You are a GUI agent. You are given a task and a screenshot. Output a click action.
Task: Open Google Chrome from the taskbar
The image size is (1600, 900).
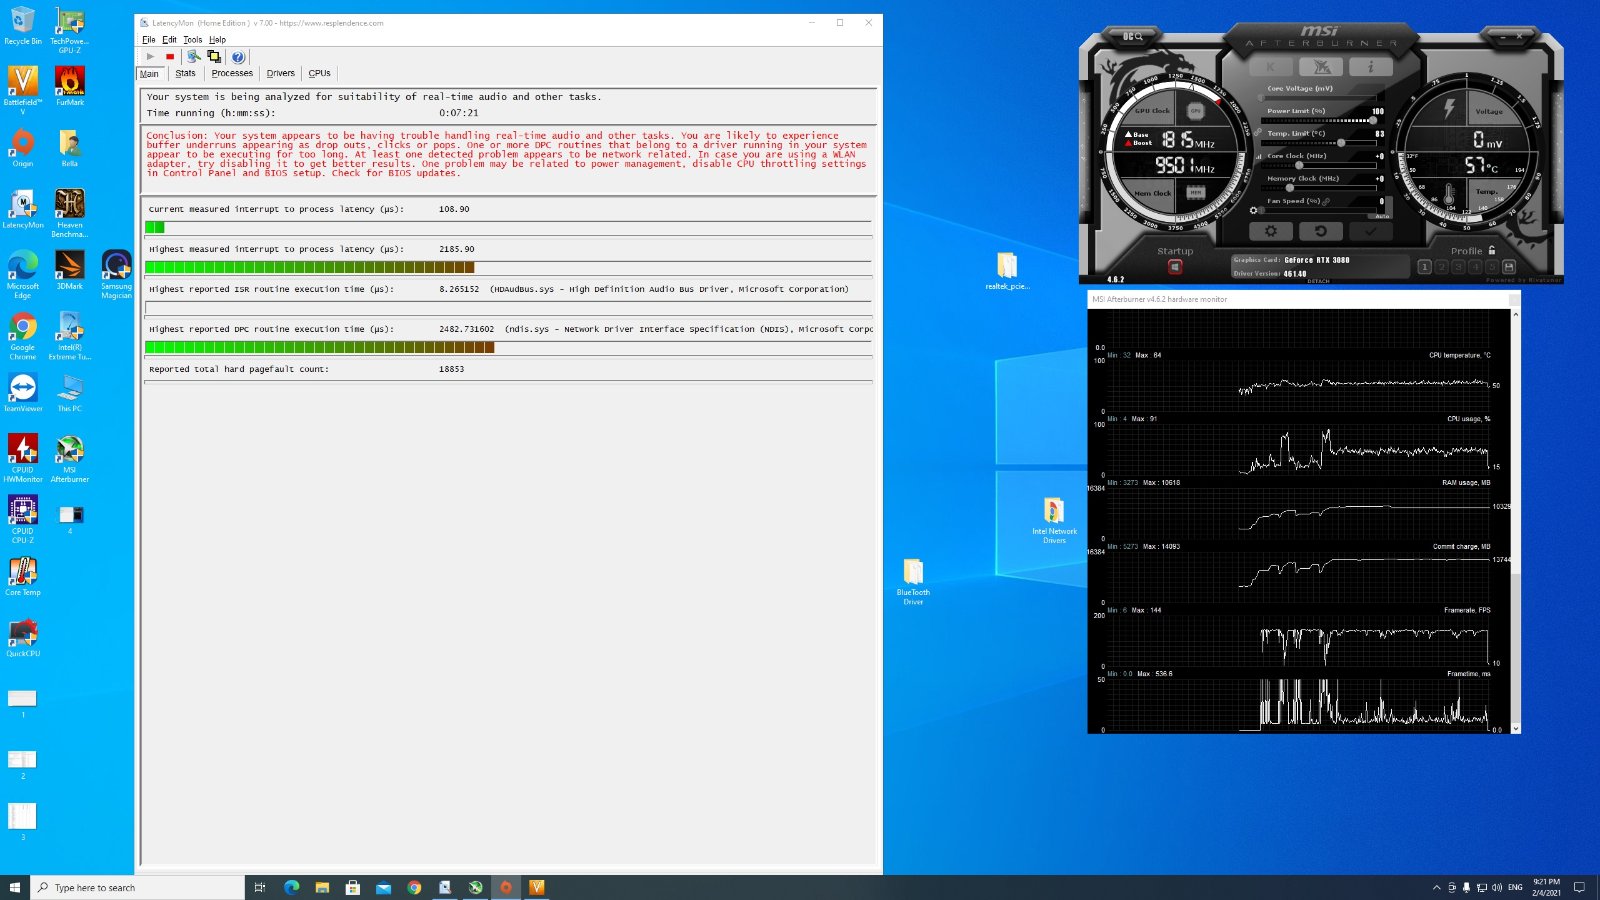(414, 887)
